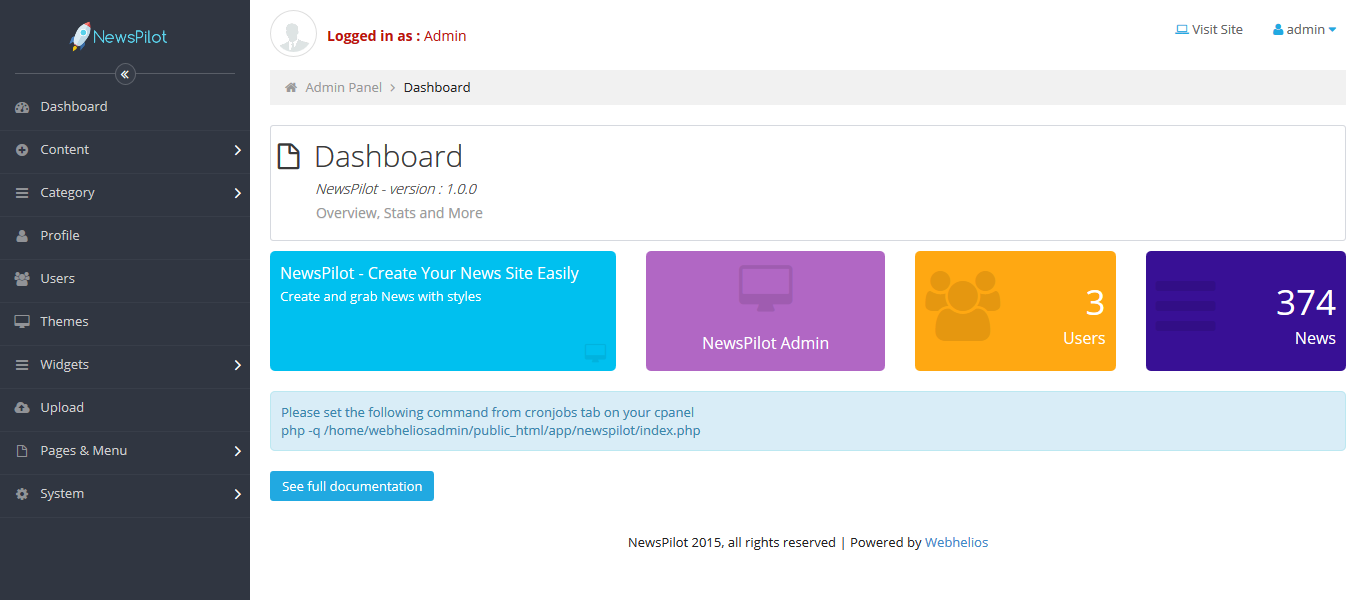Screen dimensions: 1366x600
Task: Open the dark purple News card
Action: tap(1246, 311)
